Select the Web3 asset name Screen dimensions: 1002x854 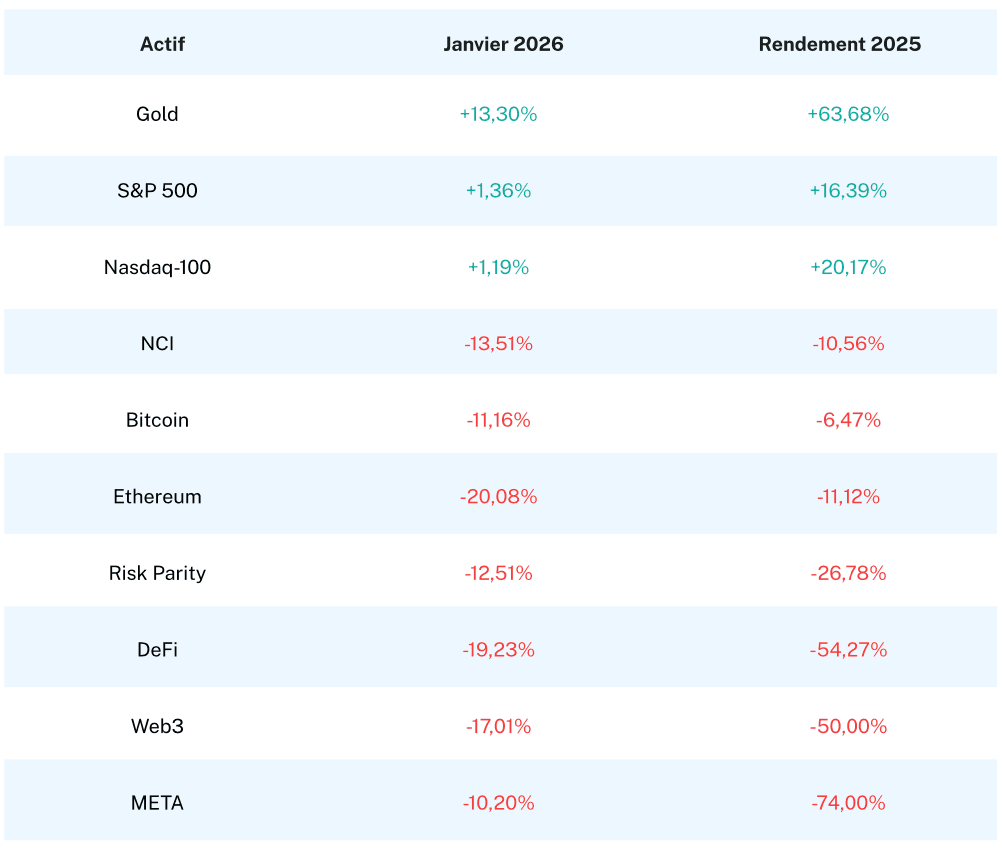point(157,726)
